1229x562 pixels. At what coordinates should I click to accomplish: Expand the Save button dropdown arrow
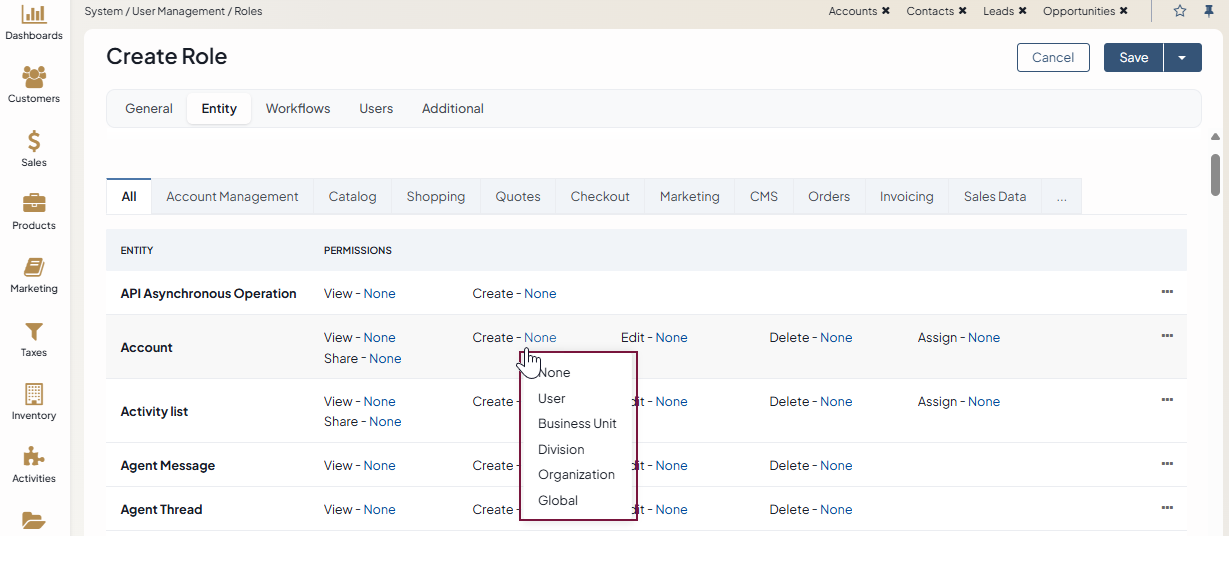pyautogui.click(x=1182, y=58)
